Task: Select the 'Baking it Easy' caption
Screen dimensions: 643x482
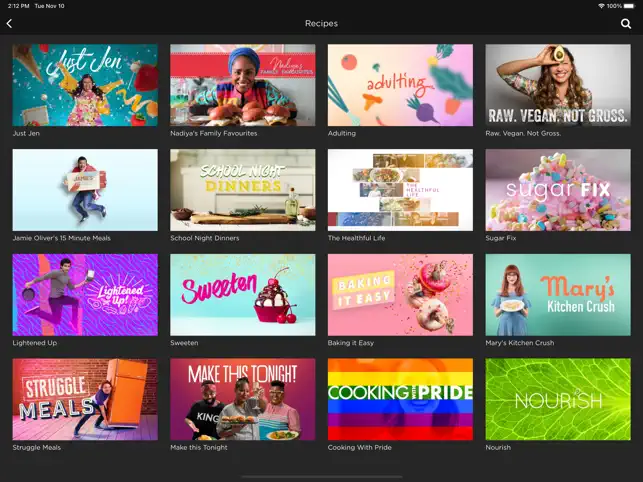Action: pyautogui.click(x=351, y=343)
